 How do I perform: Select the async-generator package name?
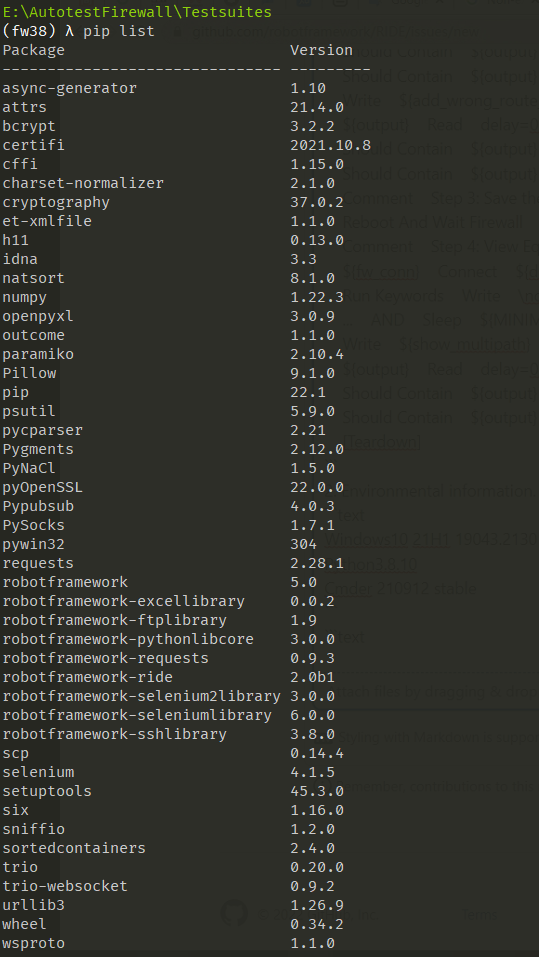coord(70,88)
